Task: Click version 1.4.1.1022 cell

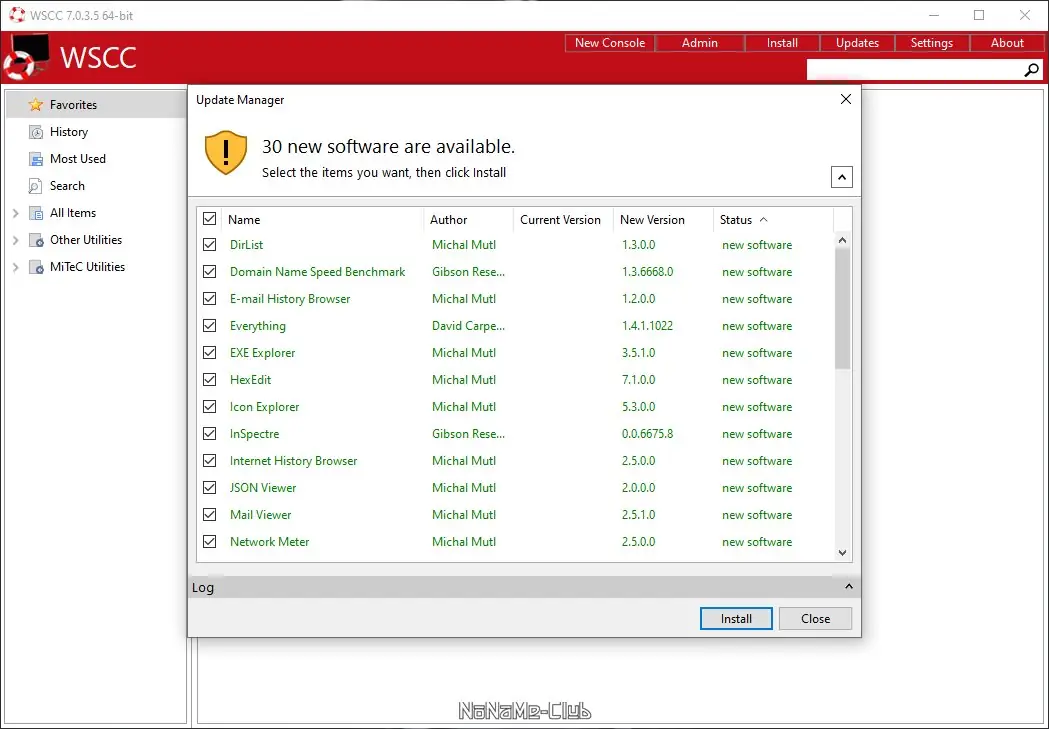Action: click(647, 326)
